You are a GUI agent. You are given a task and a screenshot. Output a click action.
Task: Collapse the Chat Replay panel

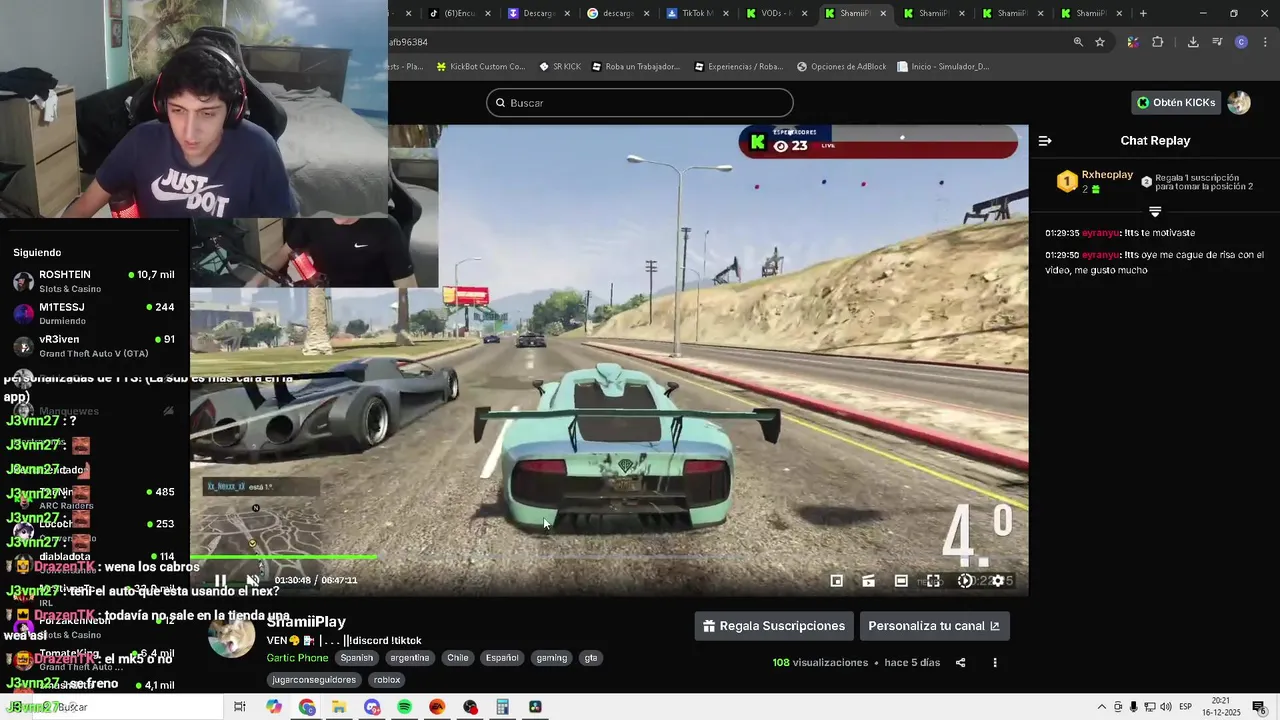pyautogui.click(x=1045, y=141)
